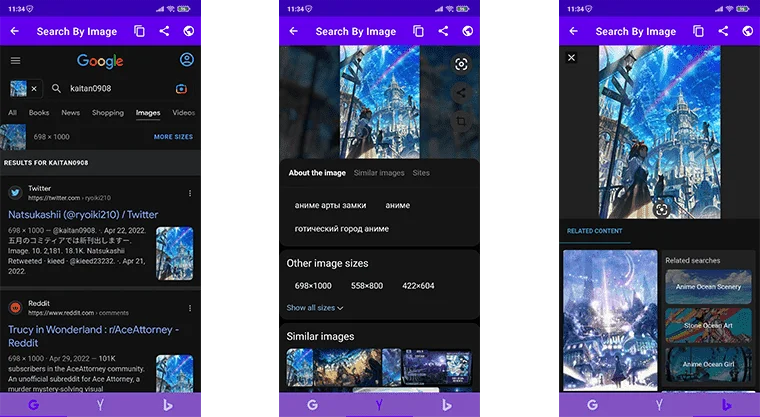
Task: Select Images tab in Google results
Action: pos(148,112)
